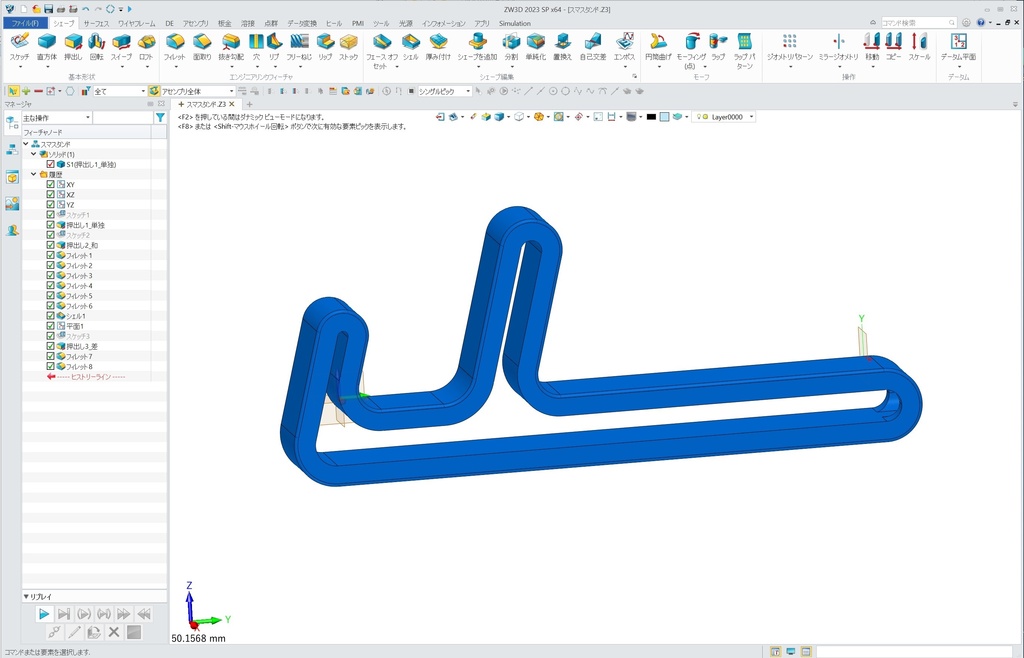1024x658 pixels.
Task: Click the スケール scale tool
Action: coord(920,47)
